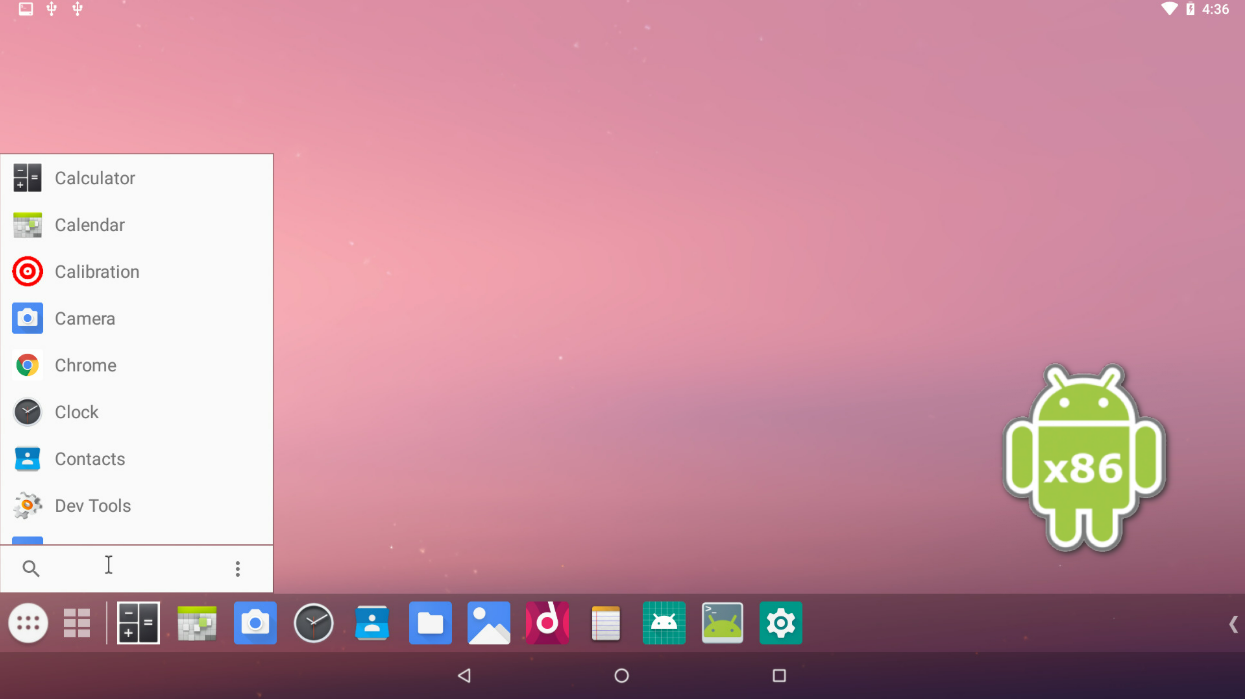The width and height of the screenshot is (1245, 699).
Task: Open the pink Music app in taskbar
Action: coord(547,623)
